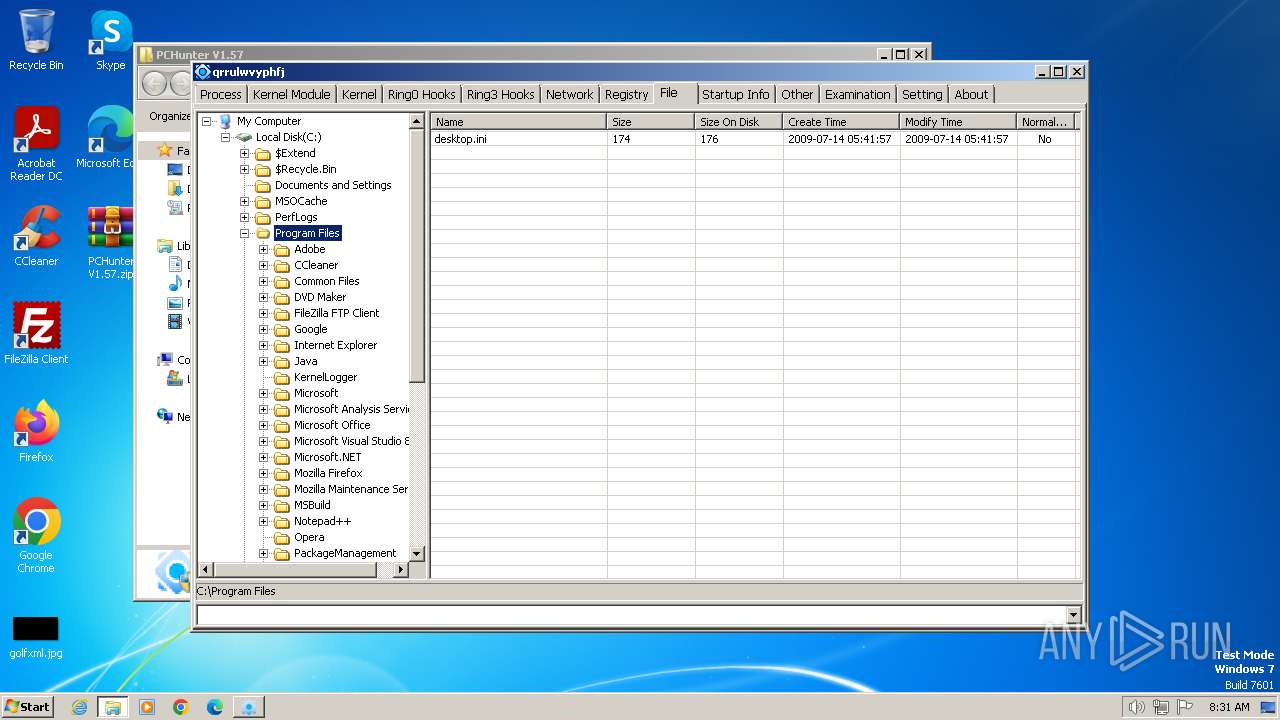Expand the MSOCache folder
This screenshot has height=720, width=1280.
click(x=245, y=201)
